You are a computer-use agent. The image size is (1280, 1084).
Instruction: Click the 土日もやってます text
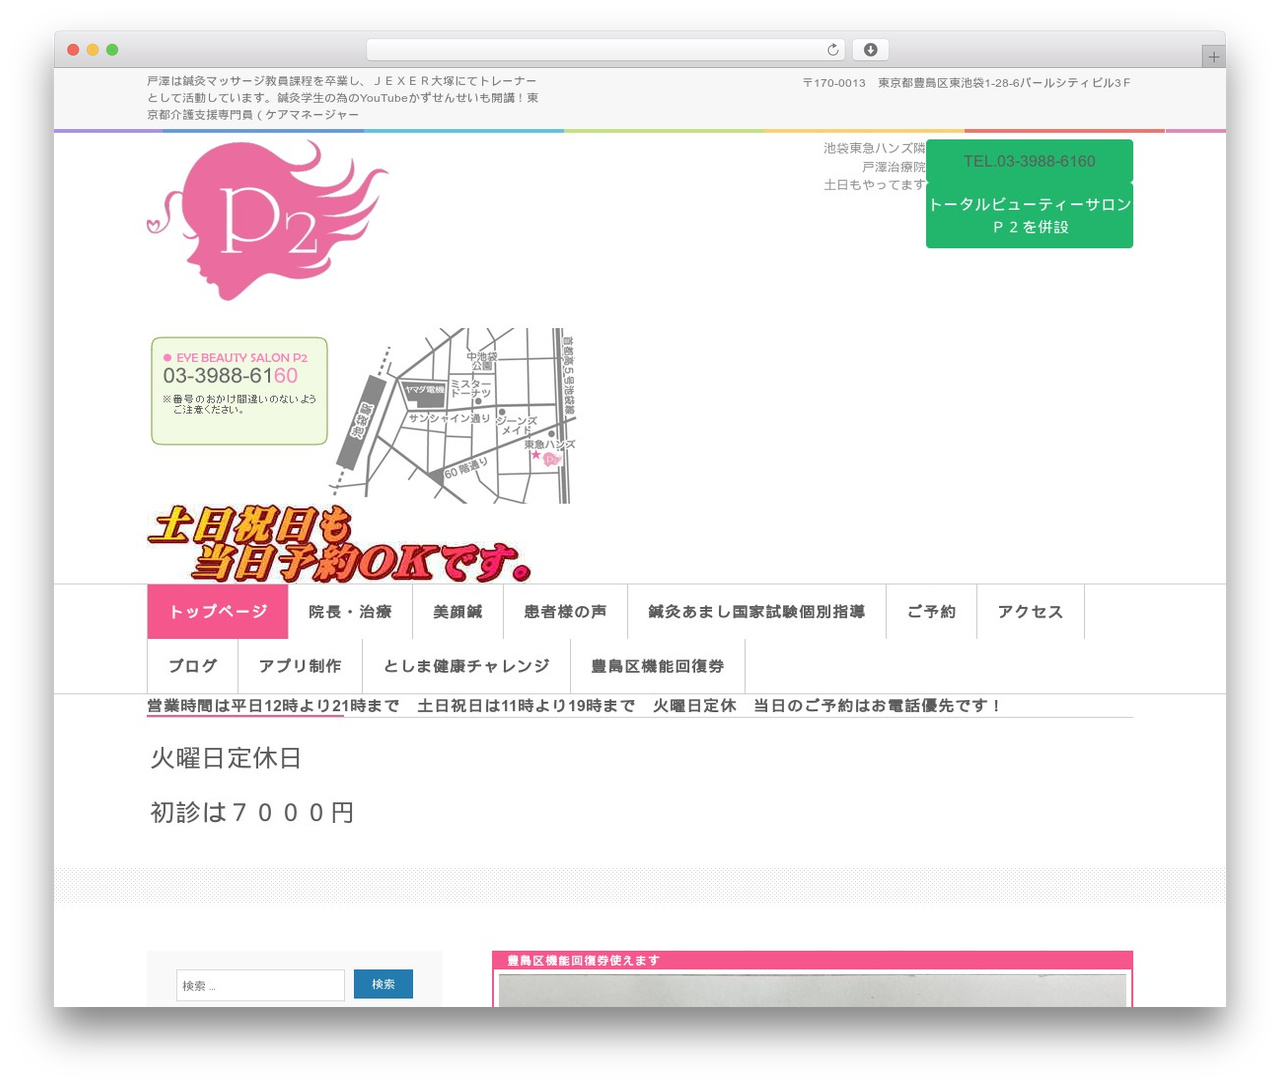(874, 185)
